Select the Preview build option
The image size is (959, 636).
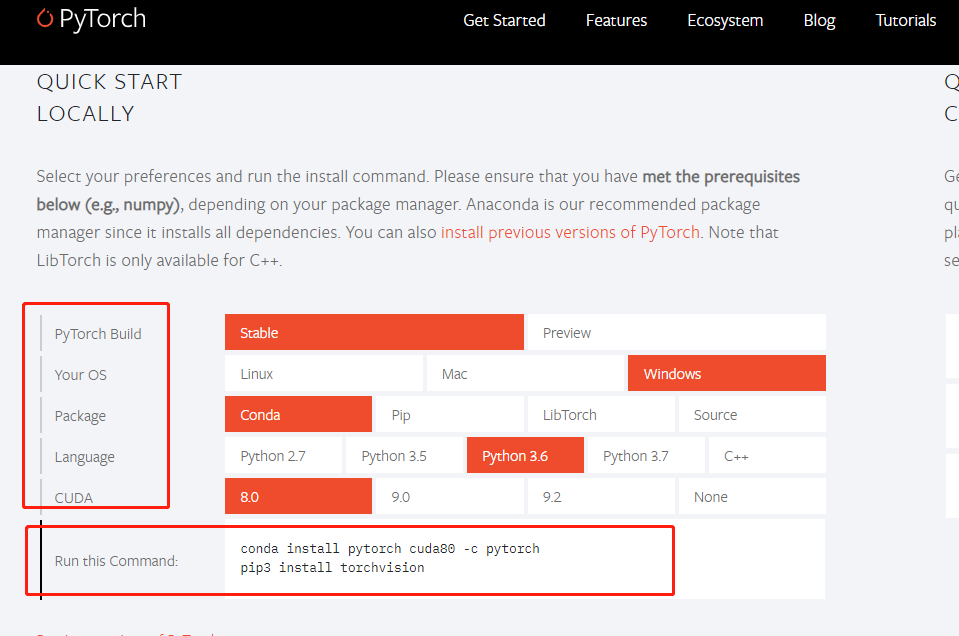[x=676, y=333]
